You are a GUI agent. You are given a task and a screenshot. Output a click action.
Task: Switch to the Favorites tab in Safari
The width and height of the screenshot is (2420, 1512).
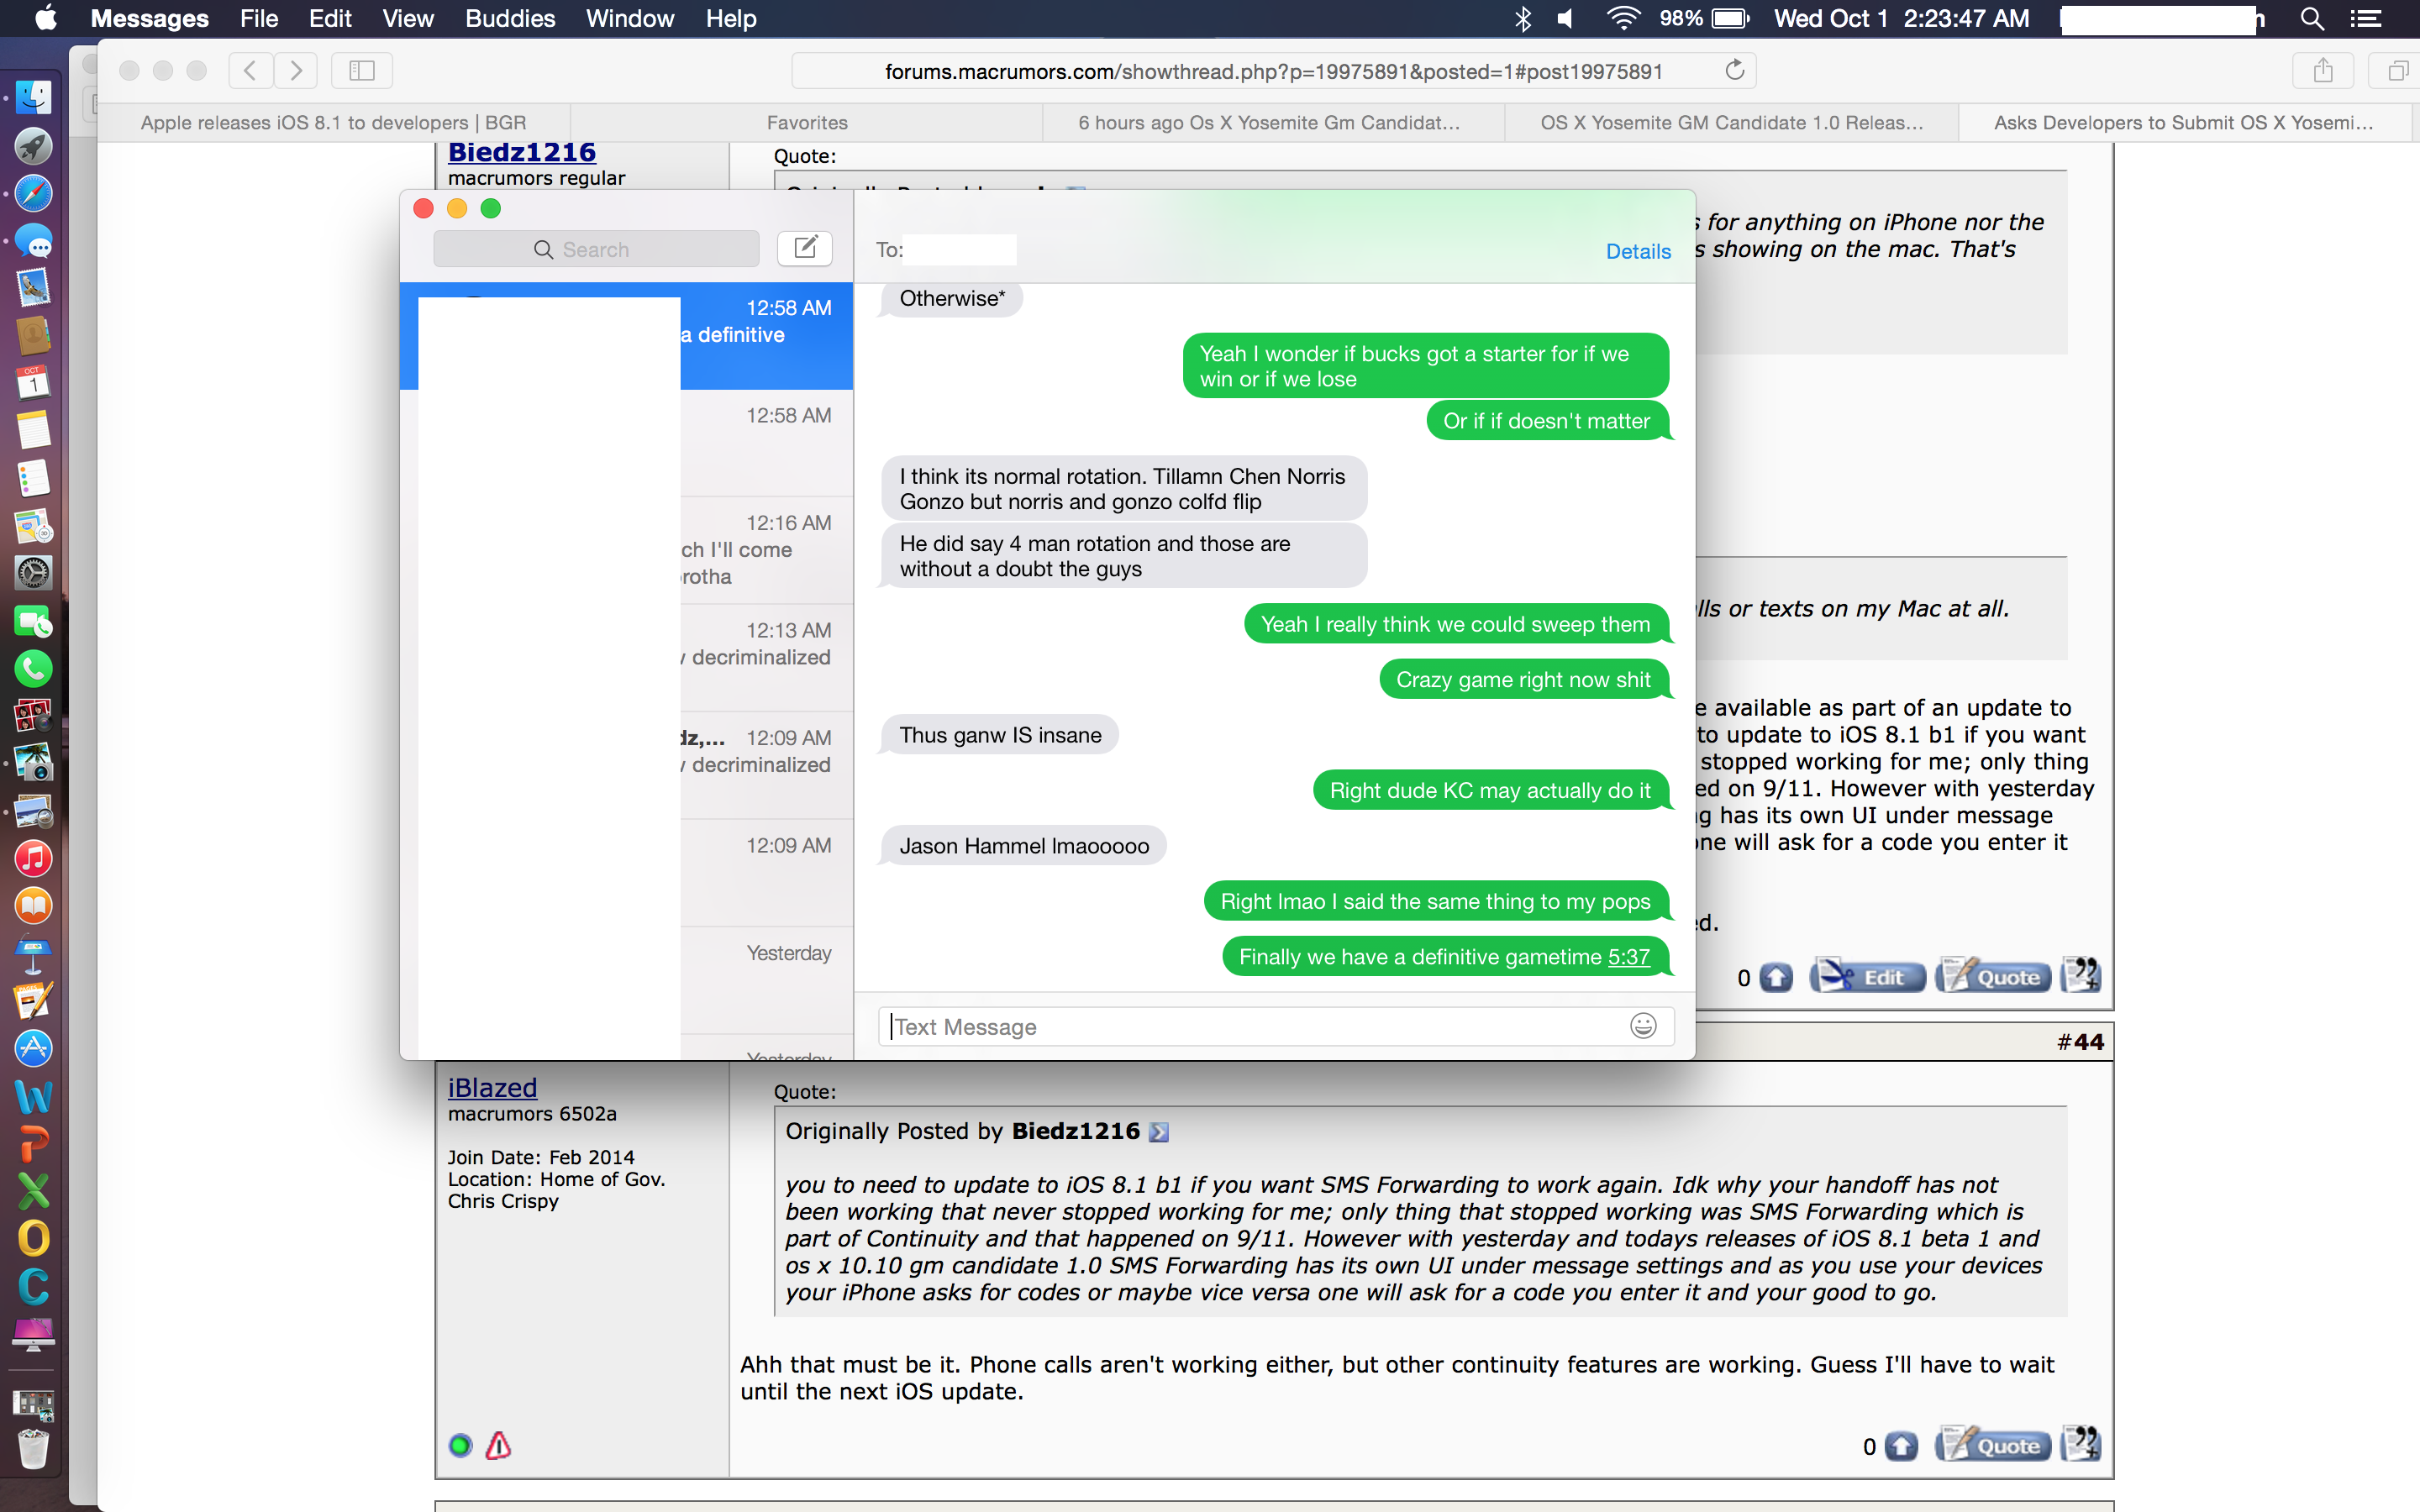click(807, 122)
